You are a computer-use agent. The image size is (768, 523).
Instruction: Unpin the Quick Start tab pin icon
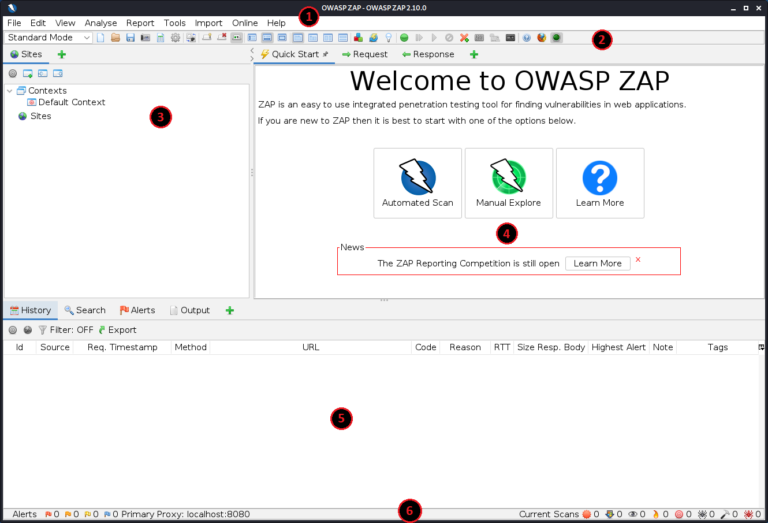tap(325, 54)
